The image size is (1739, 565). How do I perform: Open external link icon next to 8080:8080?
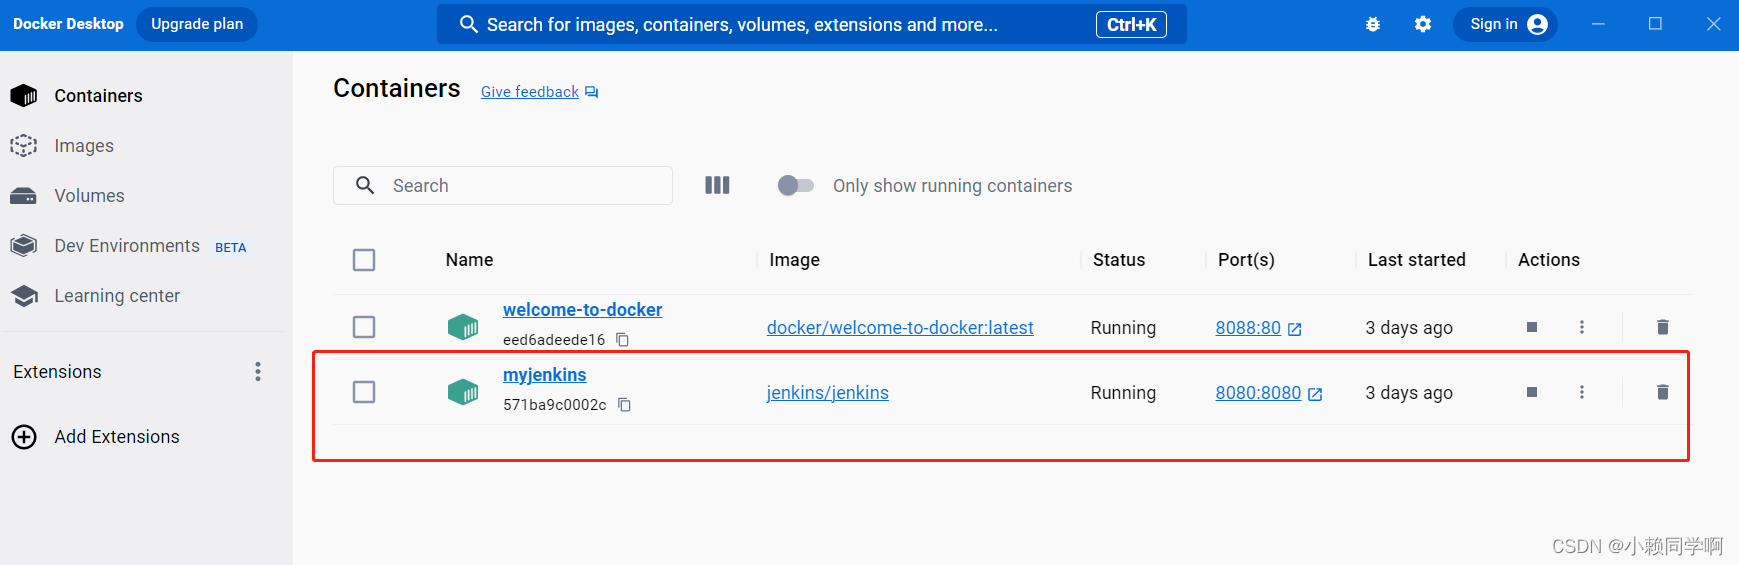pos(1315,394)
